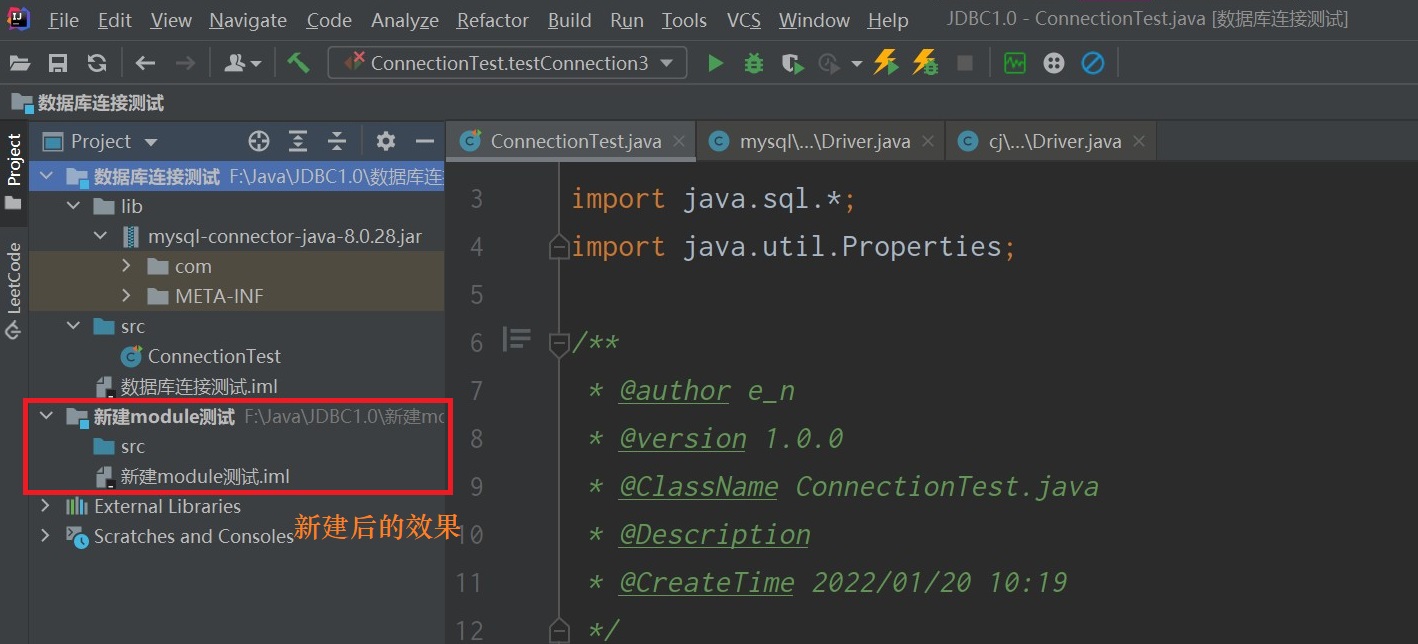Select src folder under 新建module测试
This screenshot has width=1418, height=644.
(x=119, y=447)
